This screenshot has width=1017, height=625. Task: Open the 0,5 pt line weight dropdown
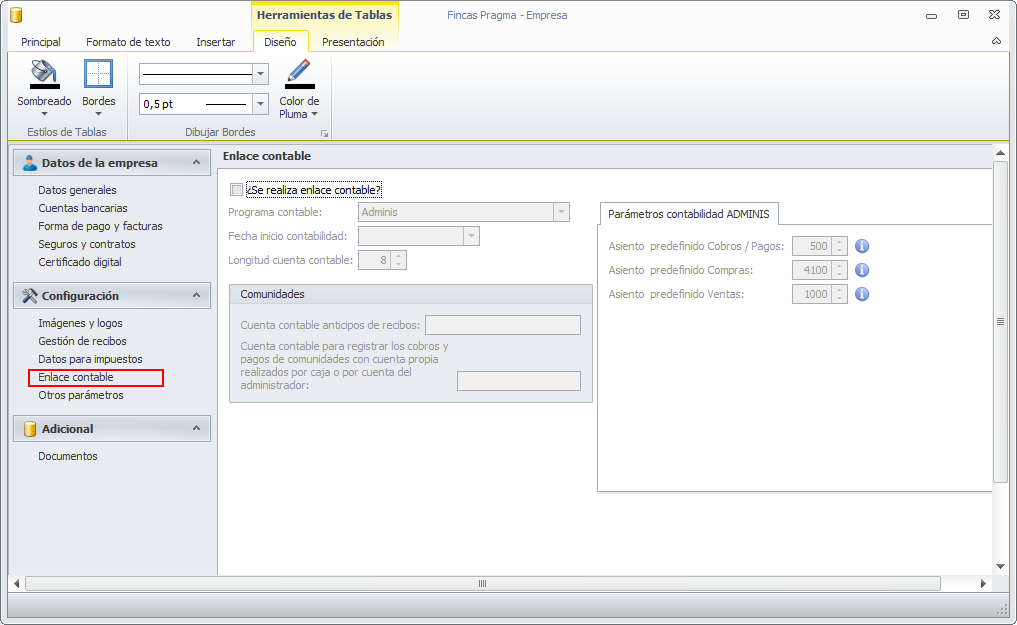(x=261, y=104)
